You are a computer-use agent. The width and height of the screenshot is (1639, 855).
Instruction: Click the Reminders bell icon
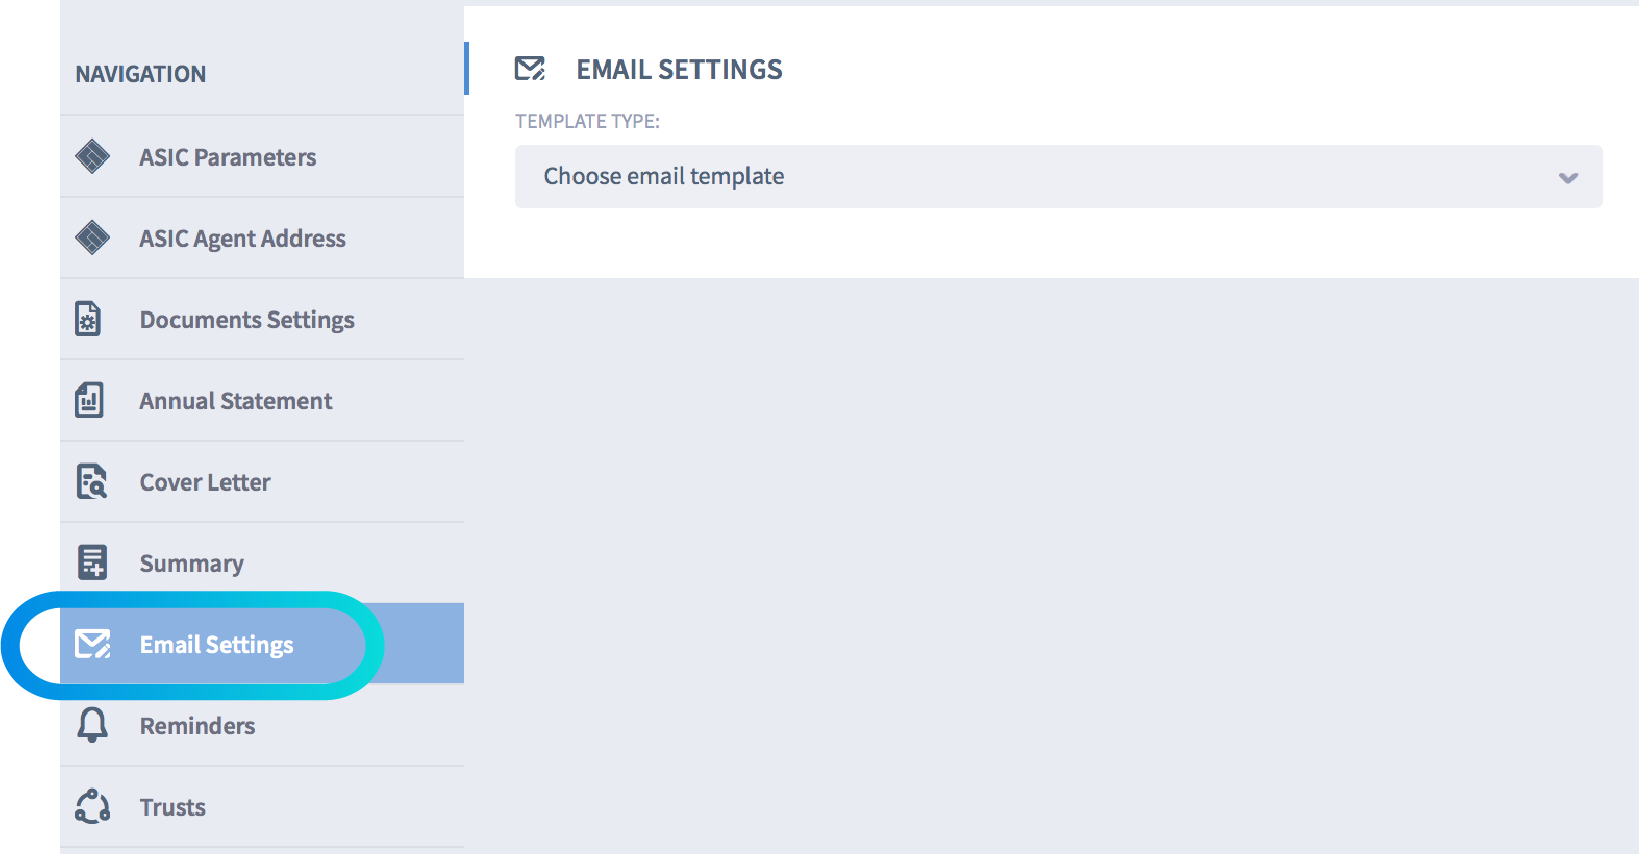pyautogui.click(x=93, y=725)
